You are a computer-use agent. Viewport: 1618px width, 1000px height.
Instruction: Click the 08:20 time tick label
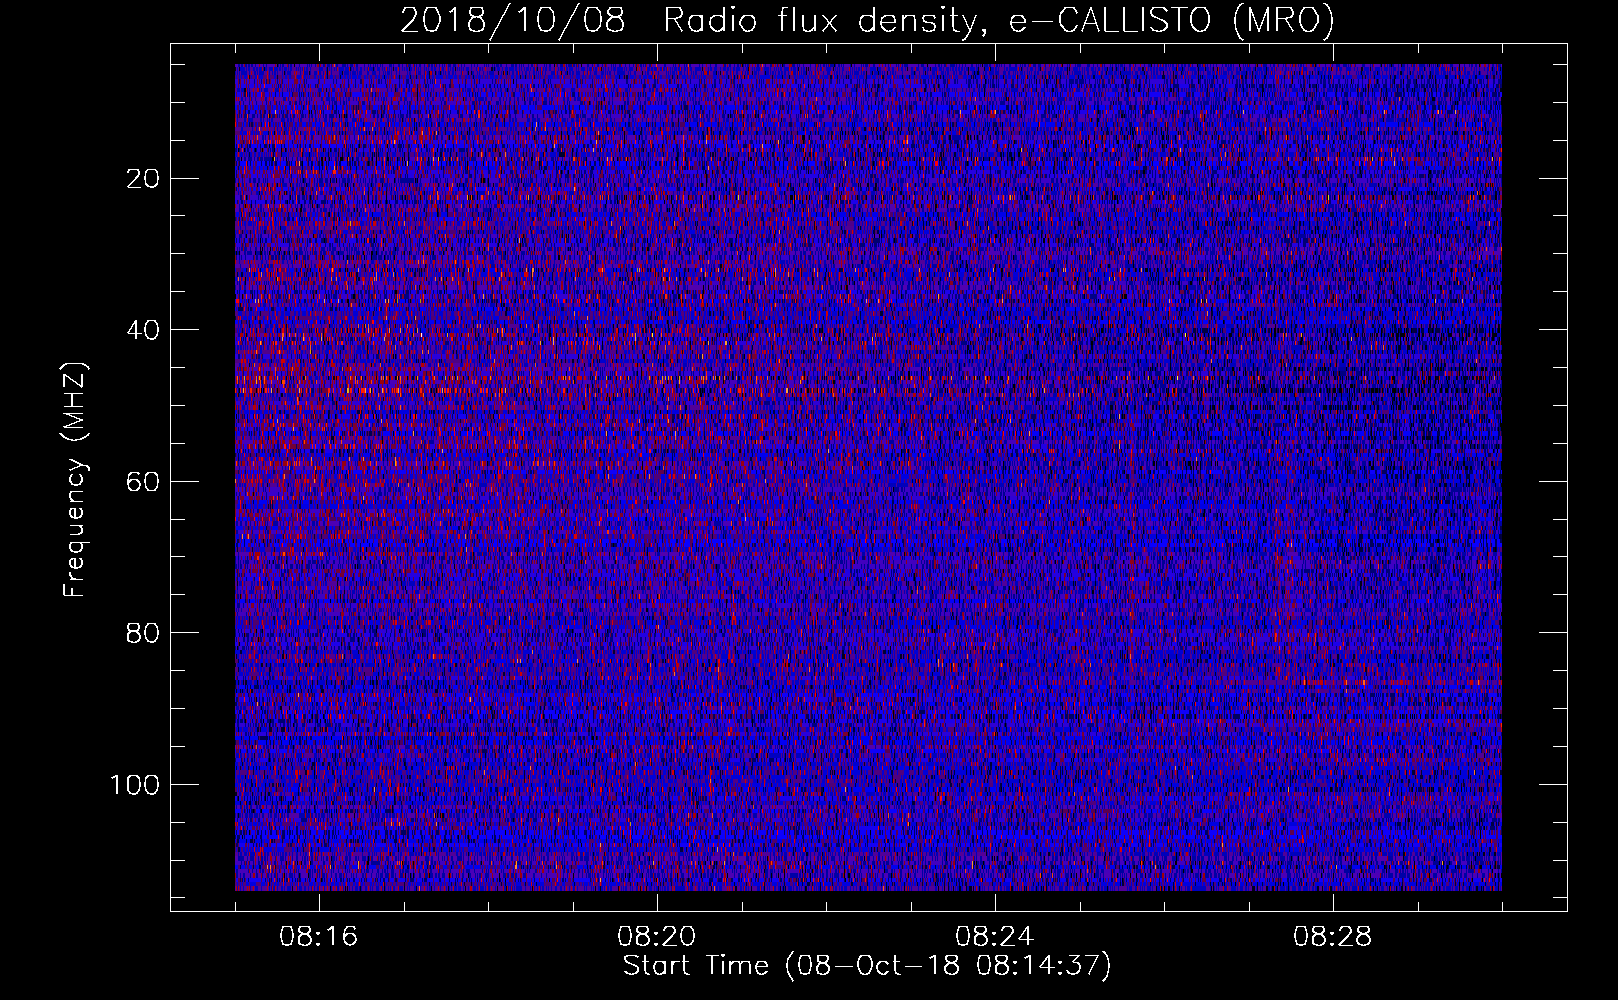pos(657,937)
